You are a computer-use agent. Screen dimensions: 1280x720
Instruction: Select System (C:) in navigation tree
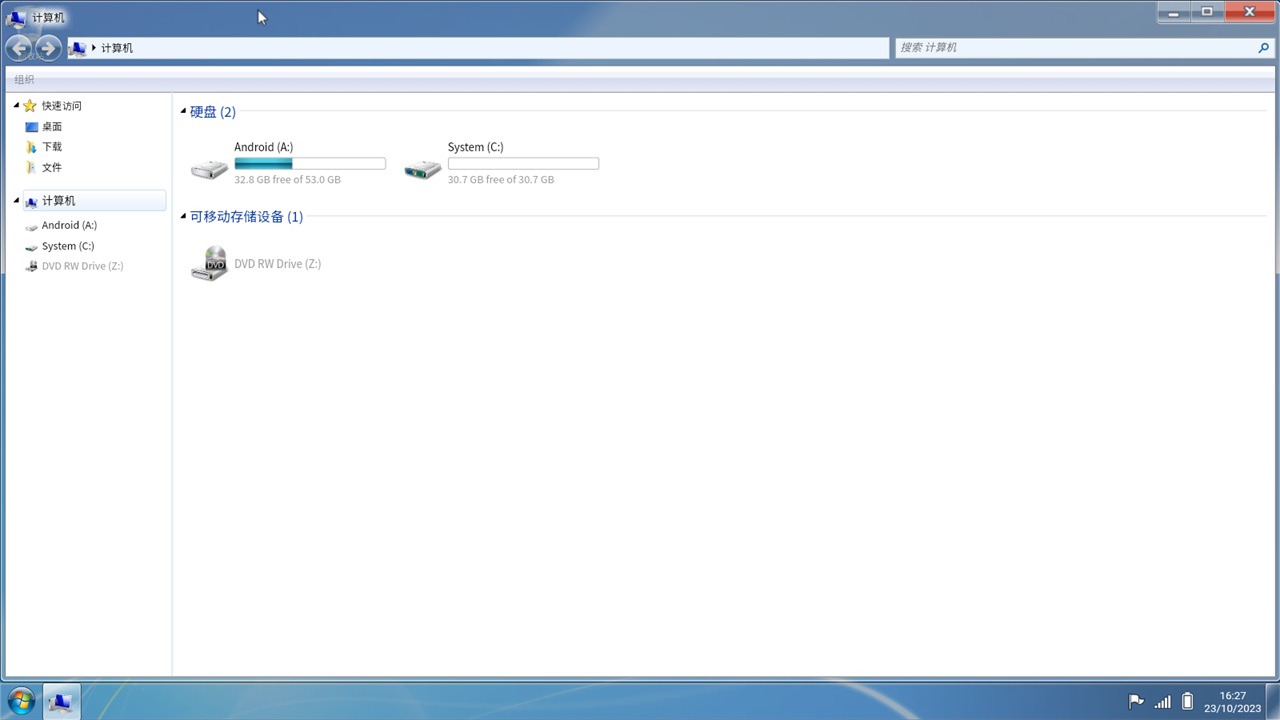(x=68, y=246)
